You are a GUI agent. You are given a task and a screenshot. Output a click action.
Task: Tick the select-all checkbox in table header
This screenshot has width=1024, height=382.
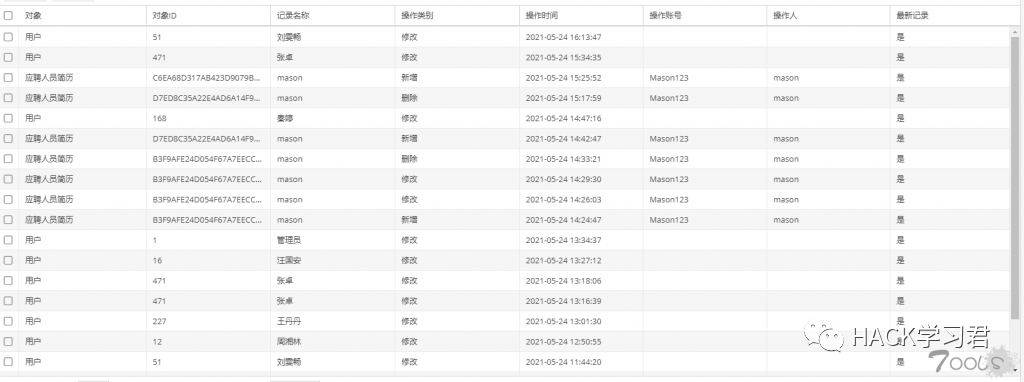tap(8, 16)
